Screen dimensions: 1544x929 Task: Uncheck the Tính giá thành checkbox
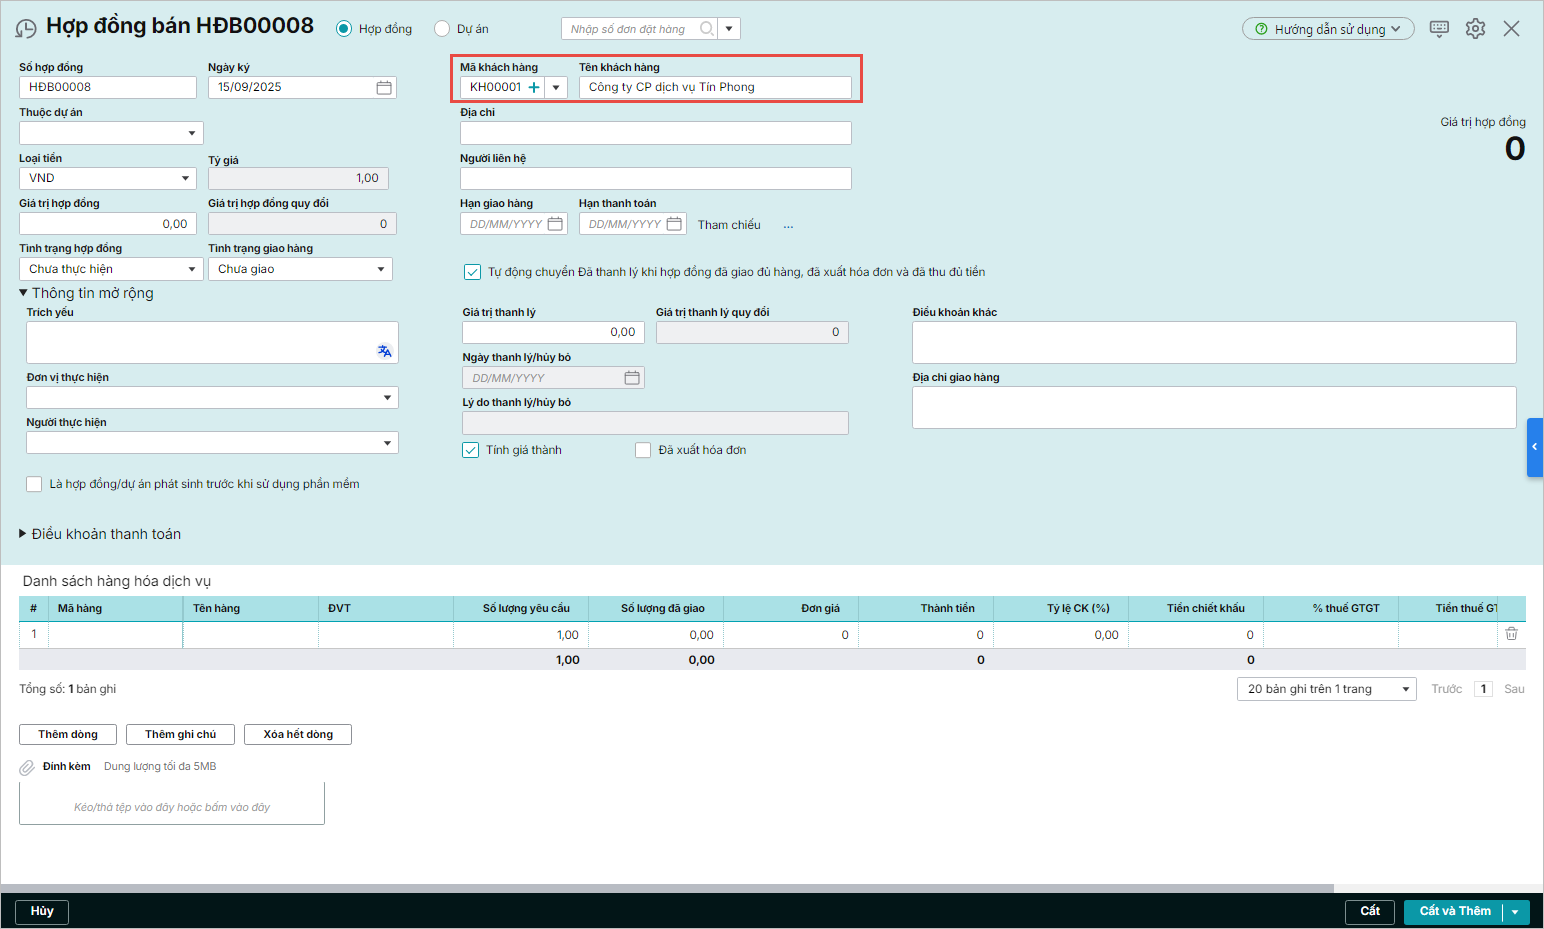pyautogui.click(x=471, y=450)
